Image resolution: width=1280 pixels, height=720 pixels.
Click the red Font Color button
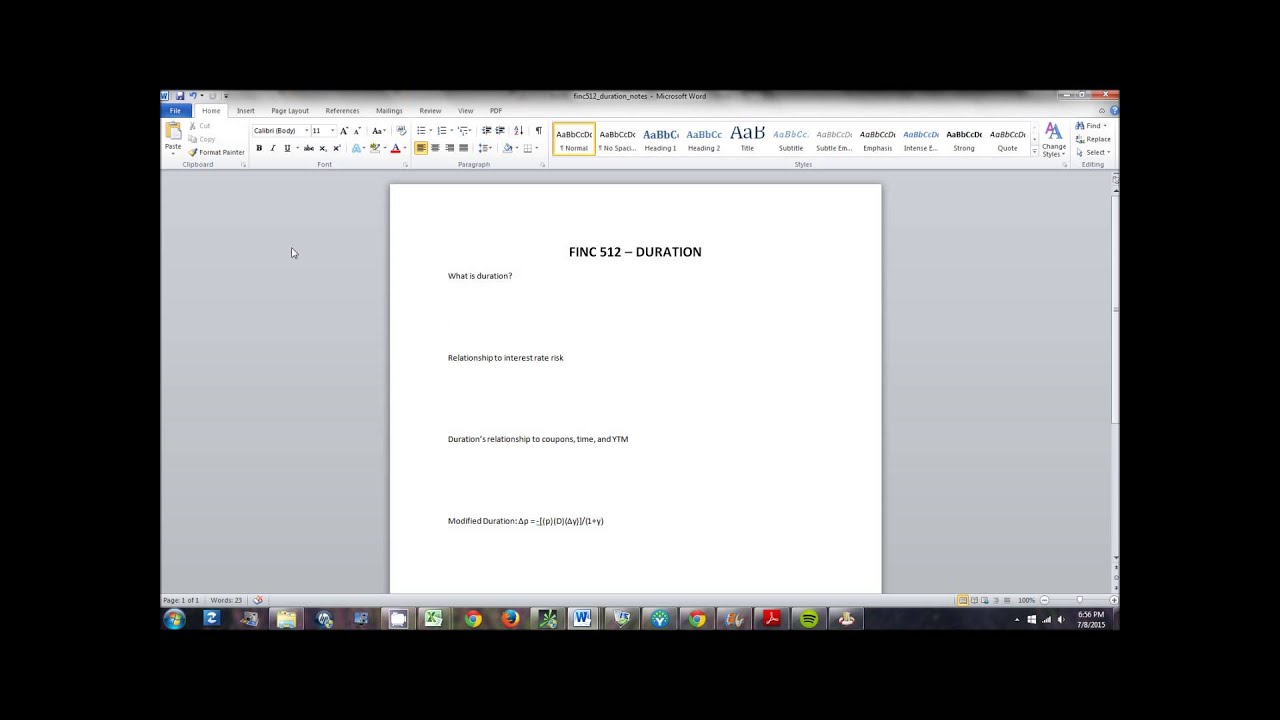click(x=395, y=148)
